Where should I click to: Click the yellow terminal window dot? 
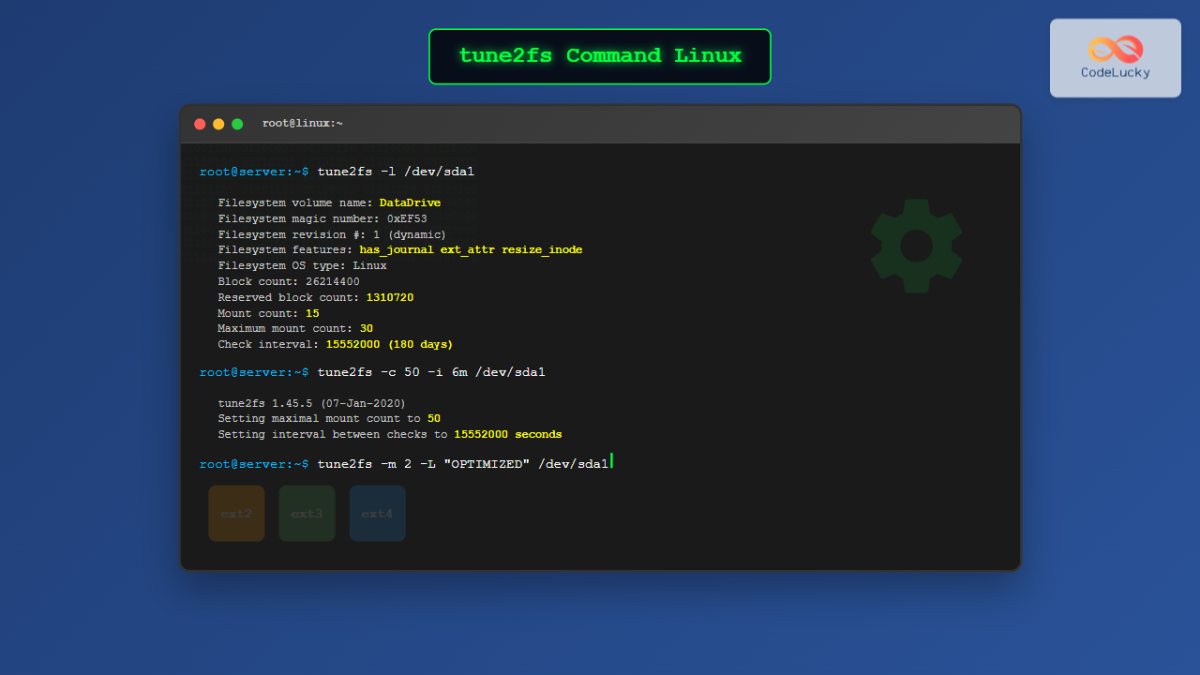click(x=218, y=123)
